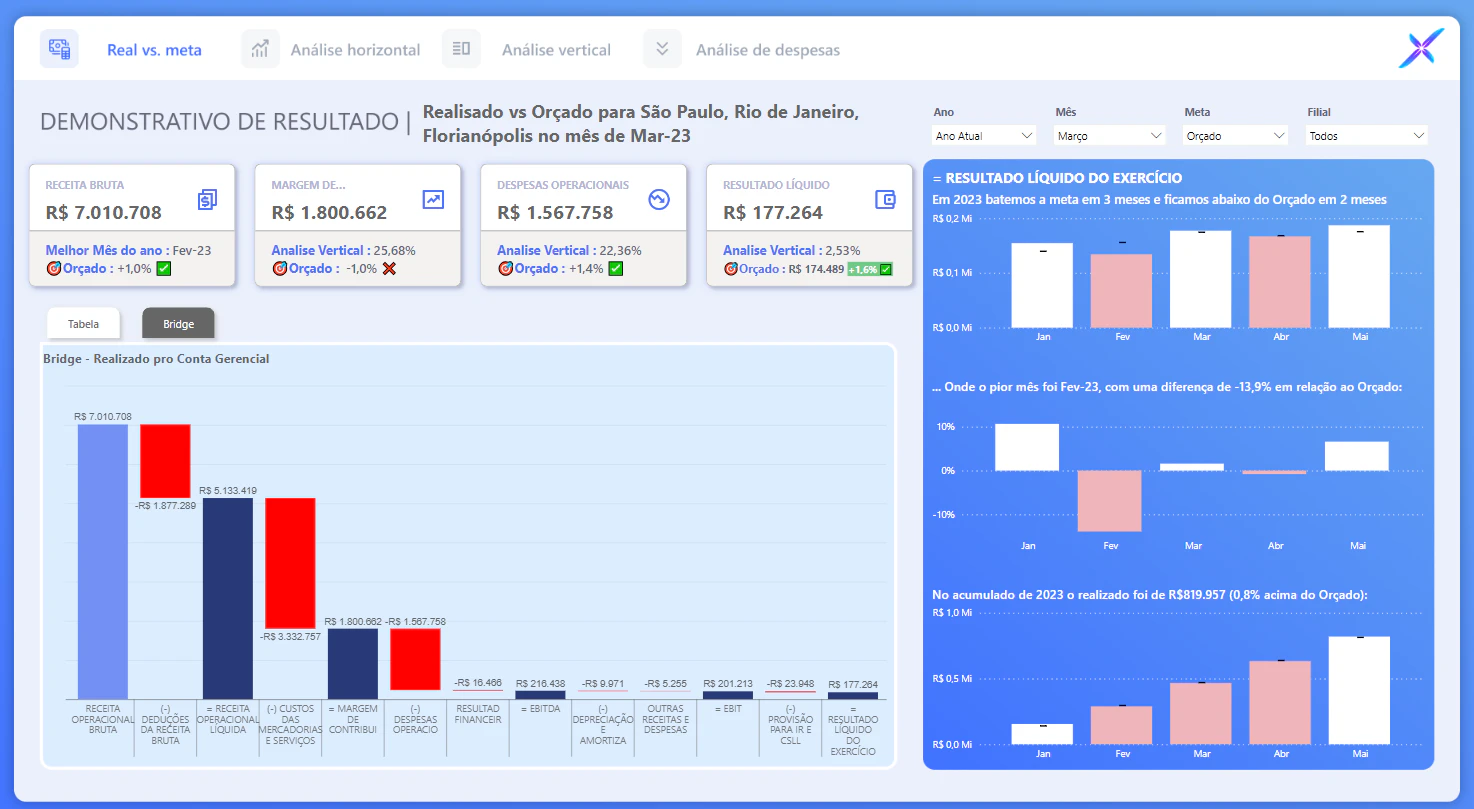Click the Fev bar in top result chart
1474x809 pixels.
point(1122,290)
